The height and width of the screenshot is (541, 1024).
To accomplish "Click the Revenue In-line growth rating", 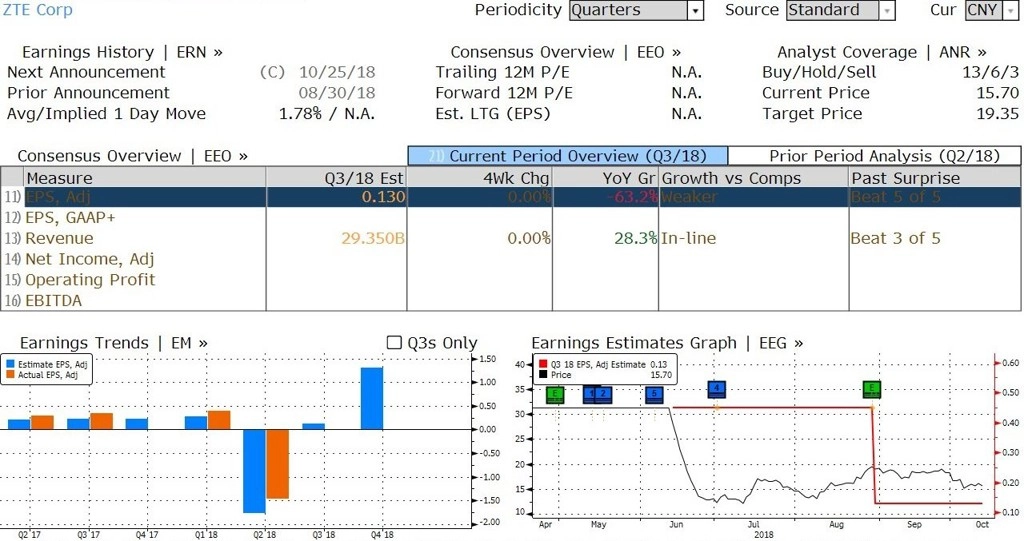I will coord(688,238).
